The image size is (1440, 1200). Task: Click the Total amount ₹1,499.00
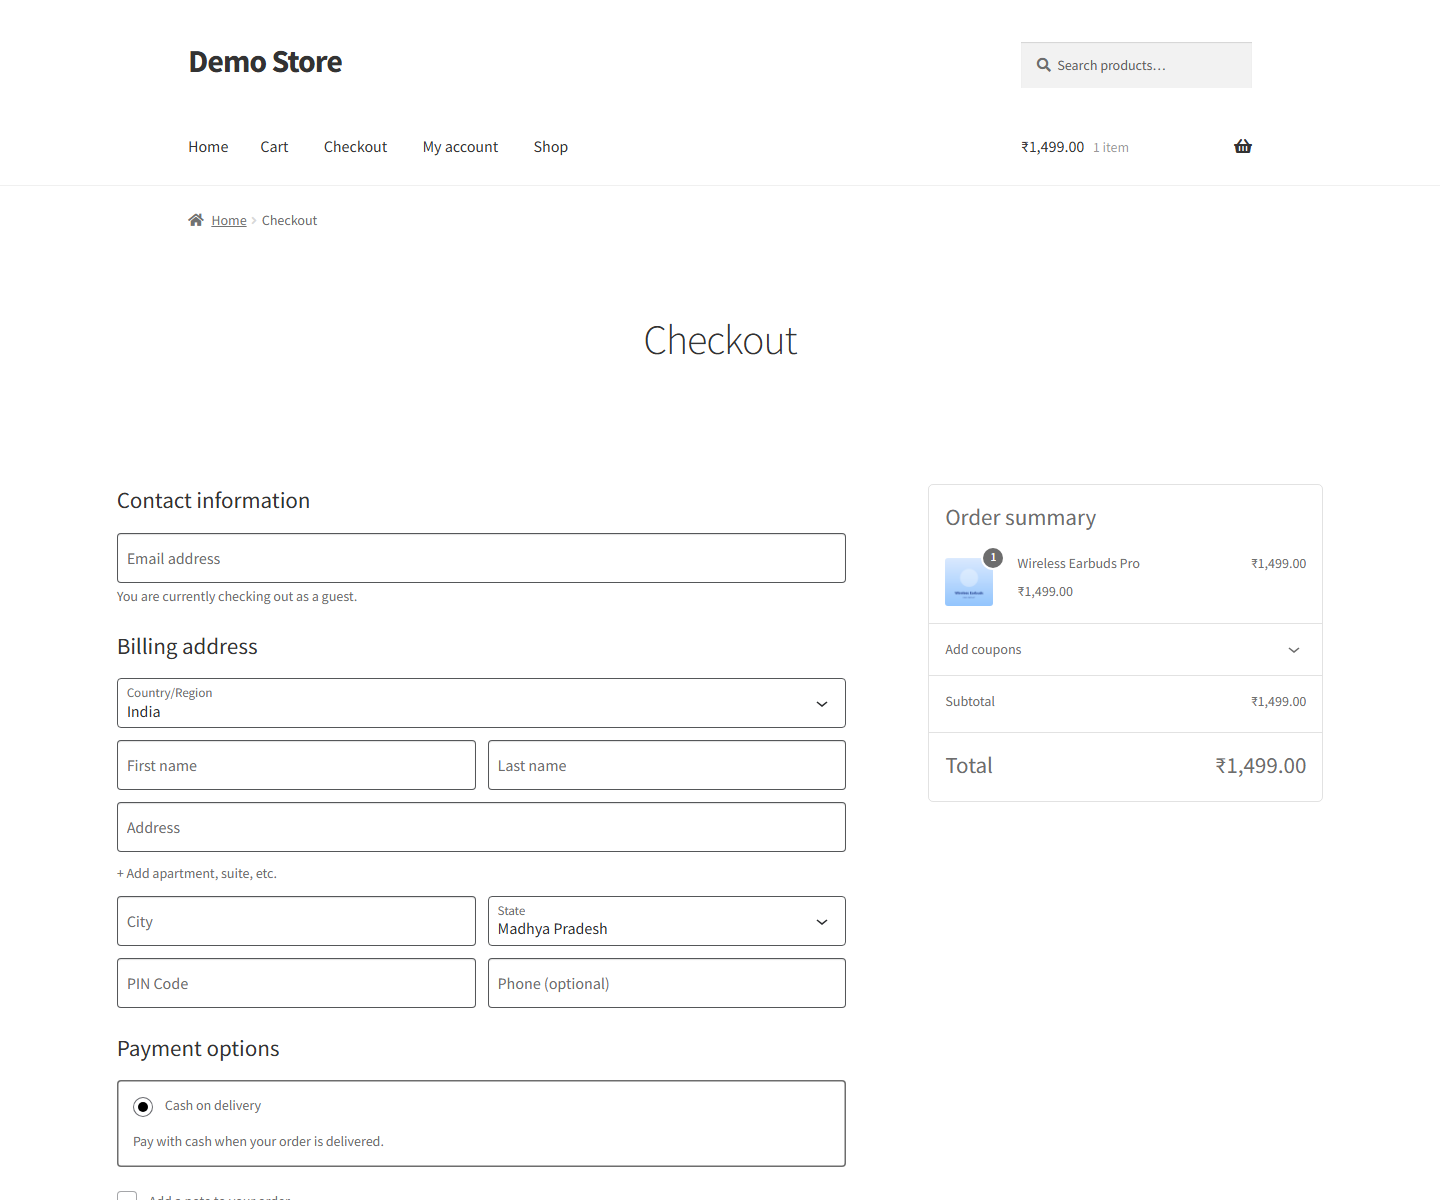1260,766
